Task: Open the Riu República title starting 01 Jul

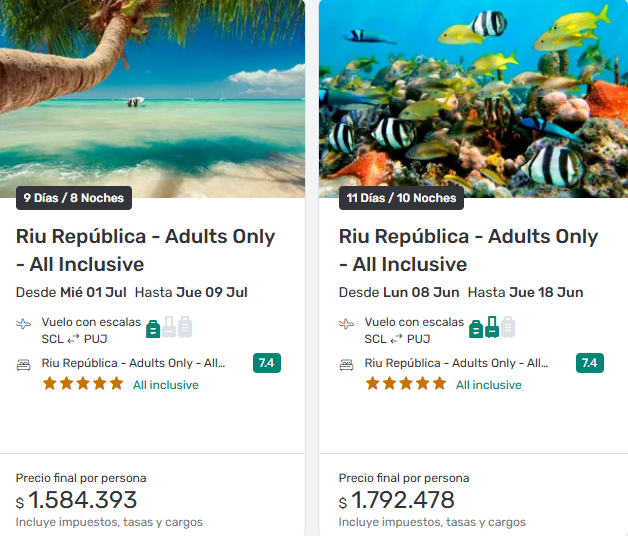Action: pyautogui.click(x=145, y=250)
